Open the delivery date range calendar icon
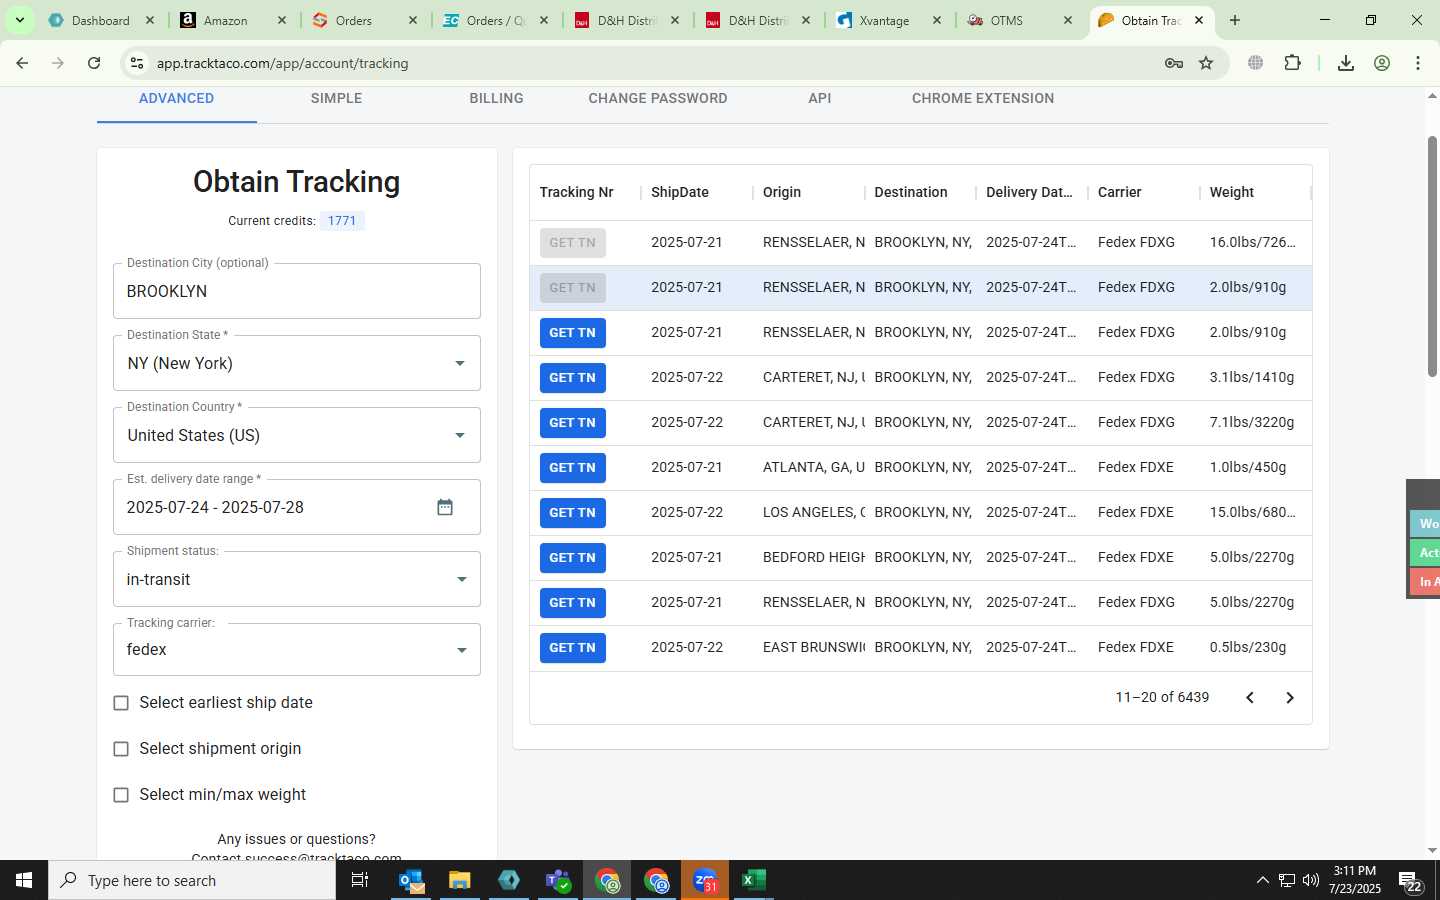This screenshot has height=900, width=1440. [x=445, y=507]
